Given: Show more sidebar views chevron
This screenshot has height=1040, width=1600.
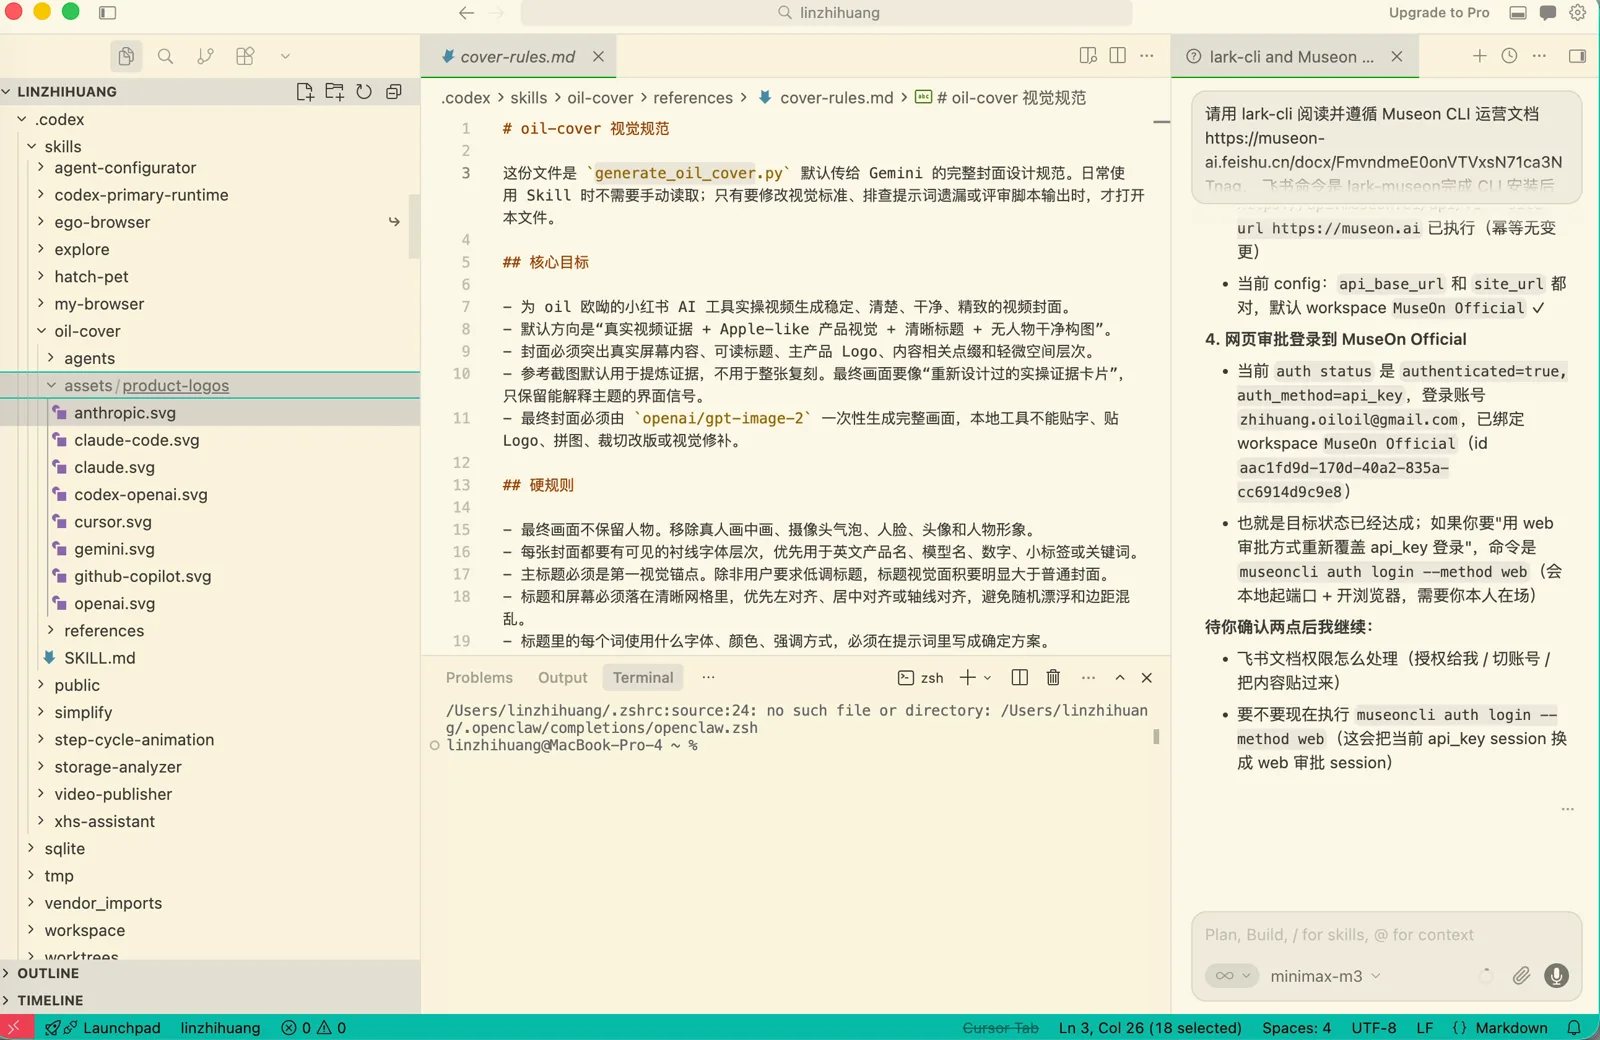Looking at the screenshot, I should (x=285, y=56).
